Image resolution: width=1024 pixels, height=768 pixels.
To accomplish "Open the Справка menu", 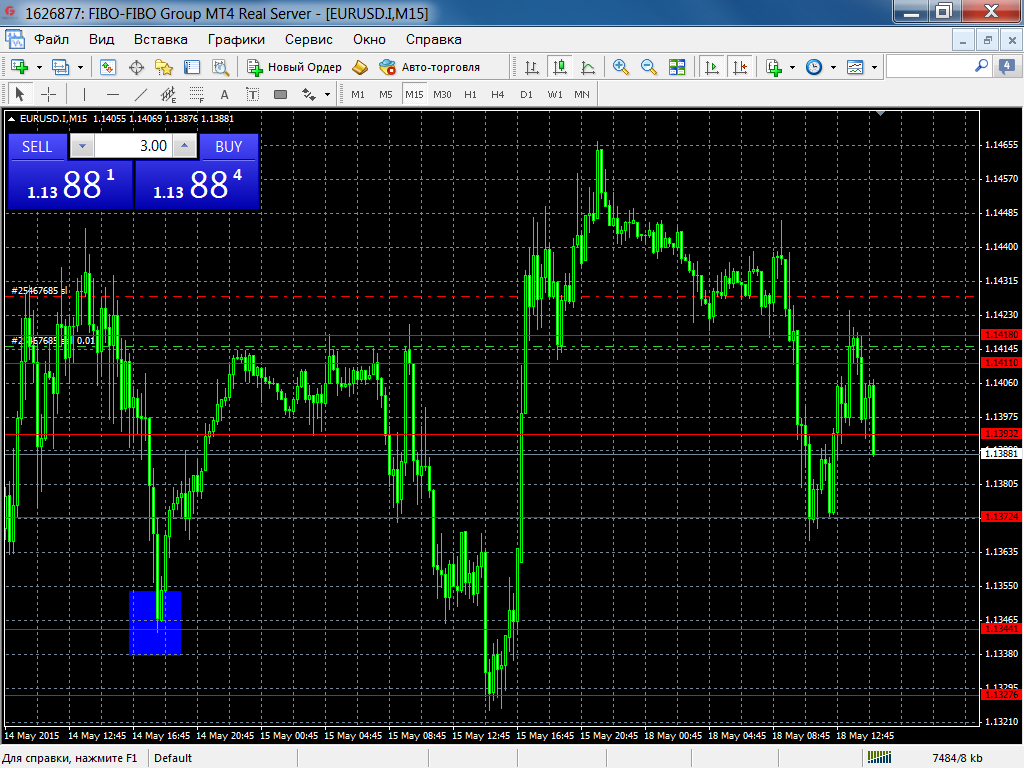I will [434, 39].
